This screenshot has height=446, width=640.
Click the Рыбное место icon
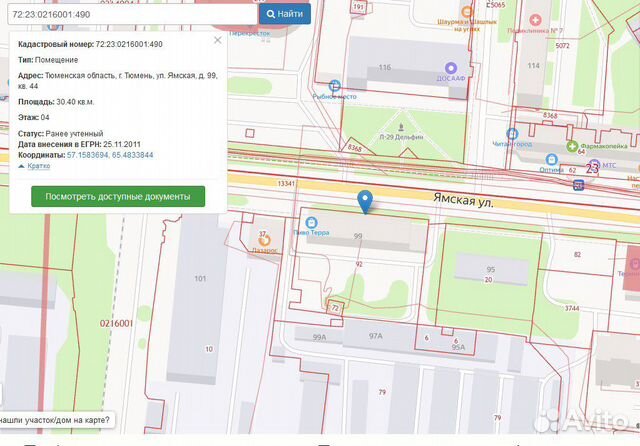334,86
